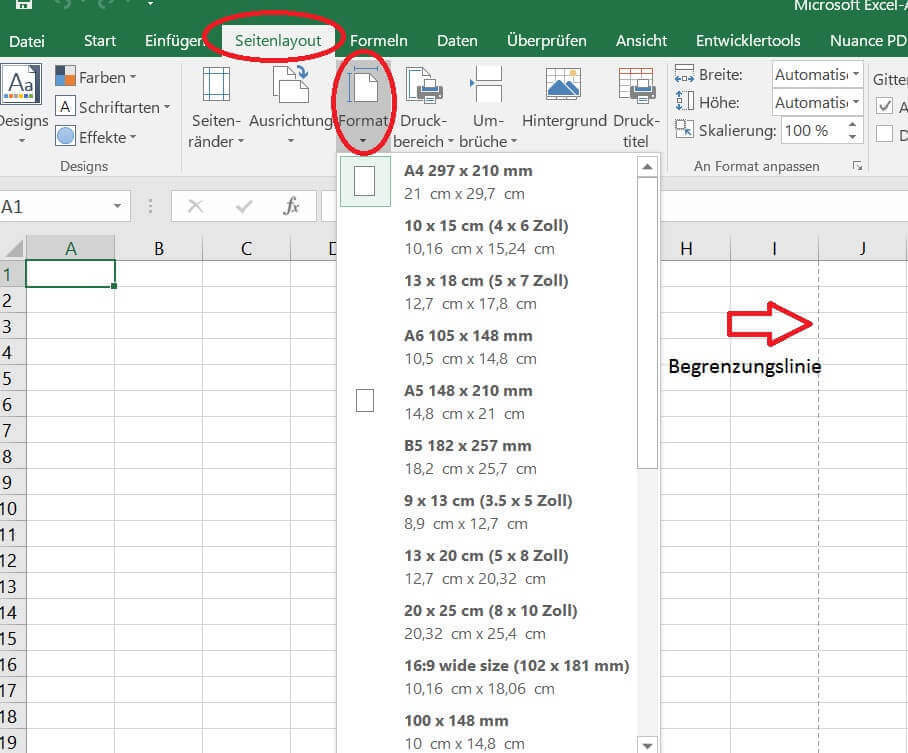Click the insert function fx icon

click(x=291, y=206)
